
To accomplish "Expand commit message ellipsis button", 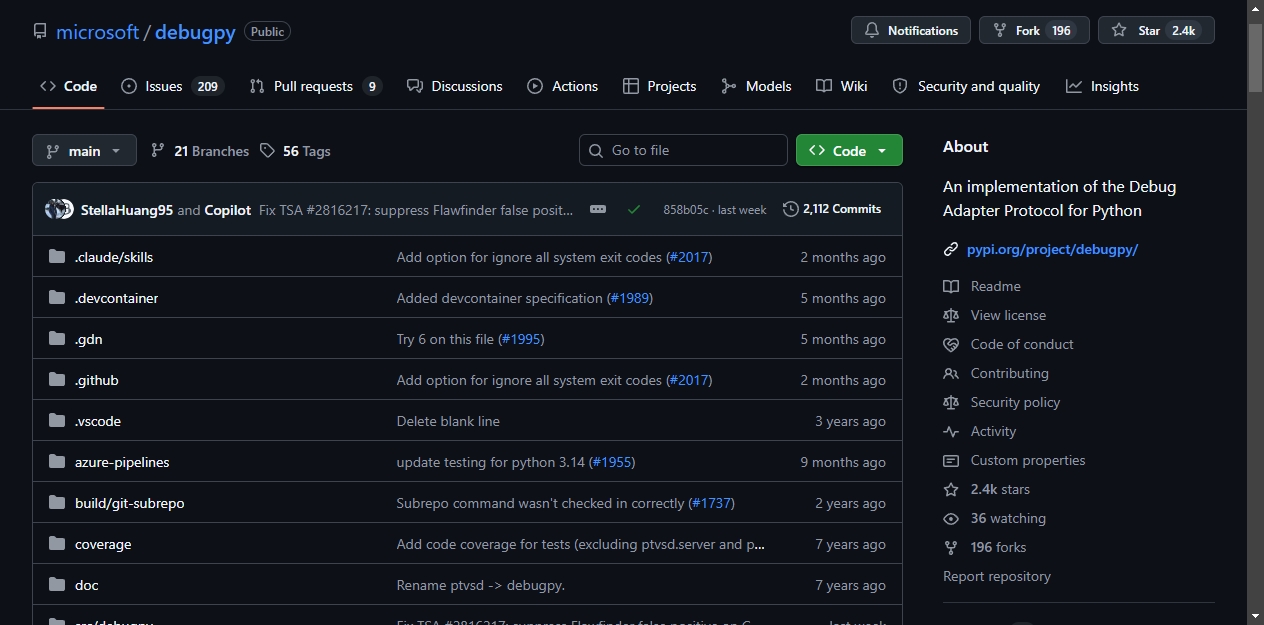I will click(598, 209).
